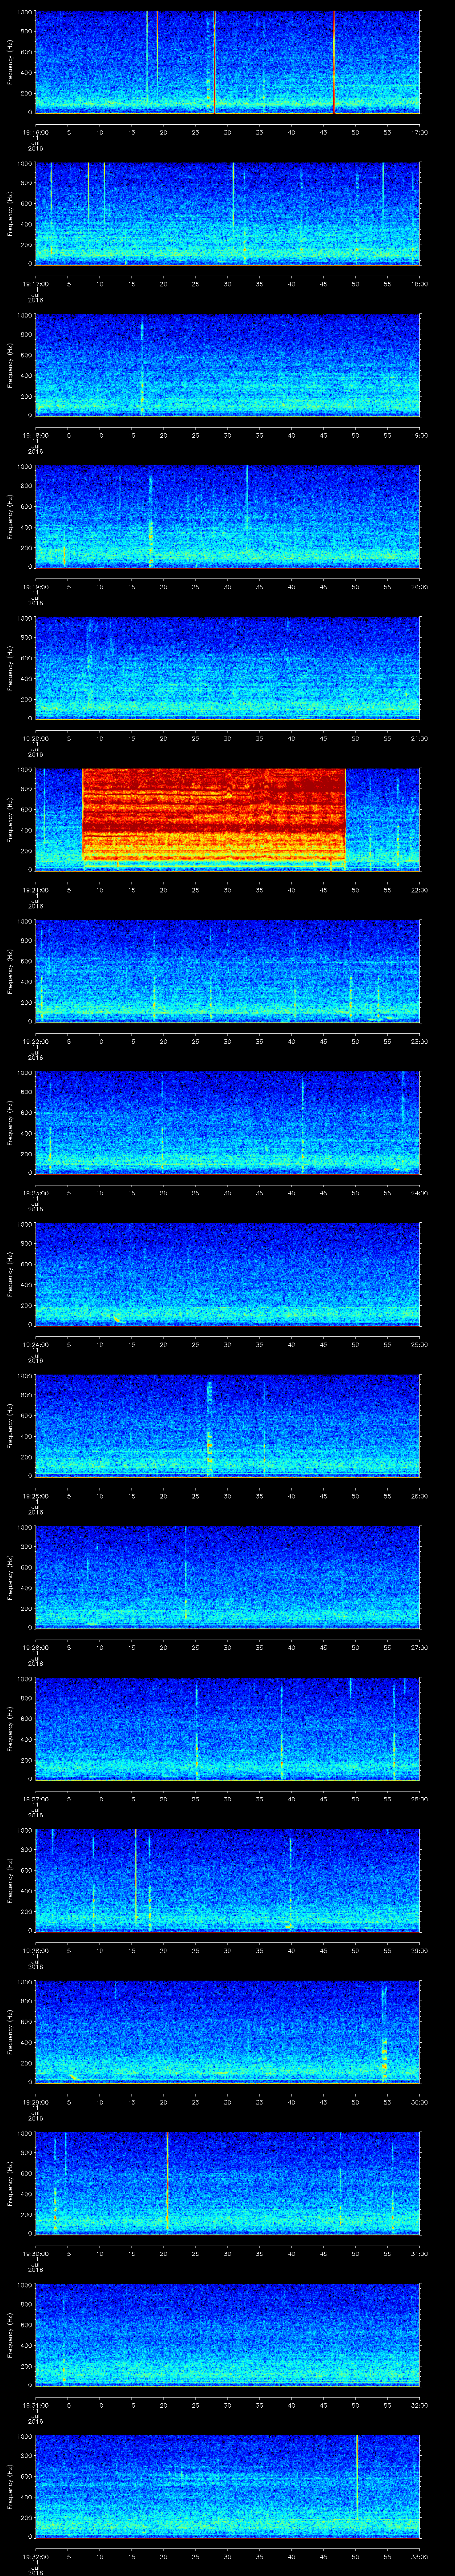
Task: Click the '19:32:00' start time label
Action: point(36,2556)
